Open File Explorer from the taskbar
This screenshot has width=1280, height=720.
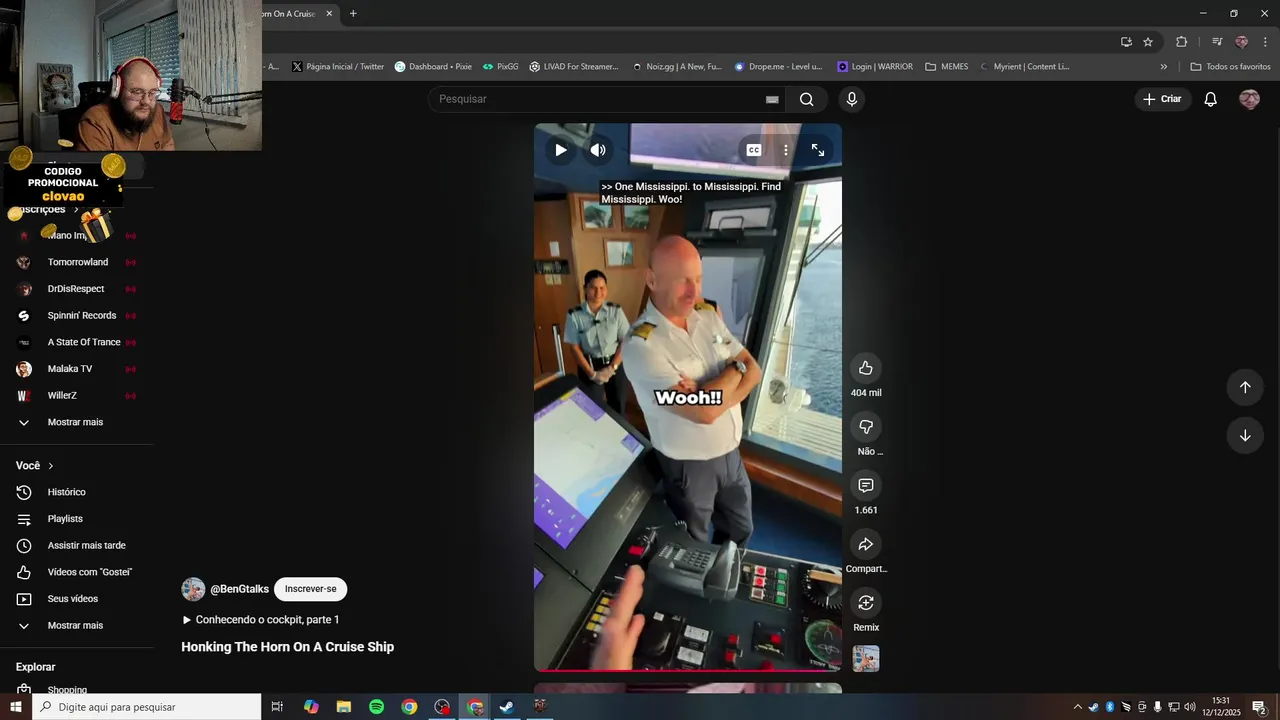coord(344,707)
